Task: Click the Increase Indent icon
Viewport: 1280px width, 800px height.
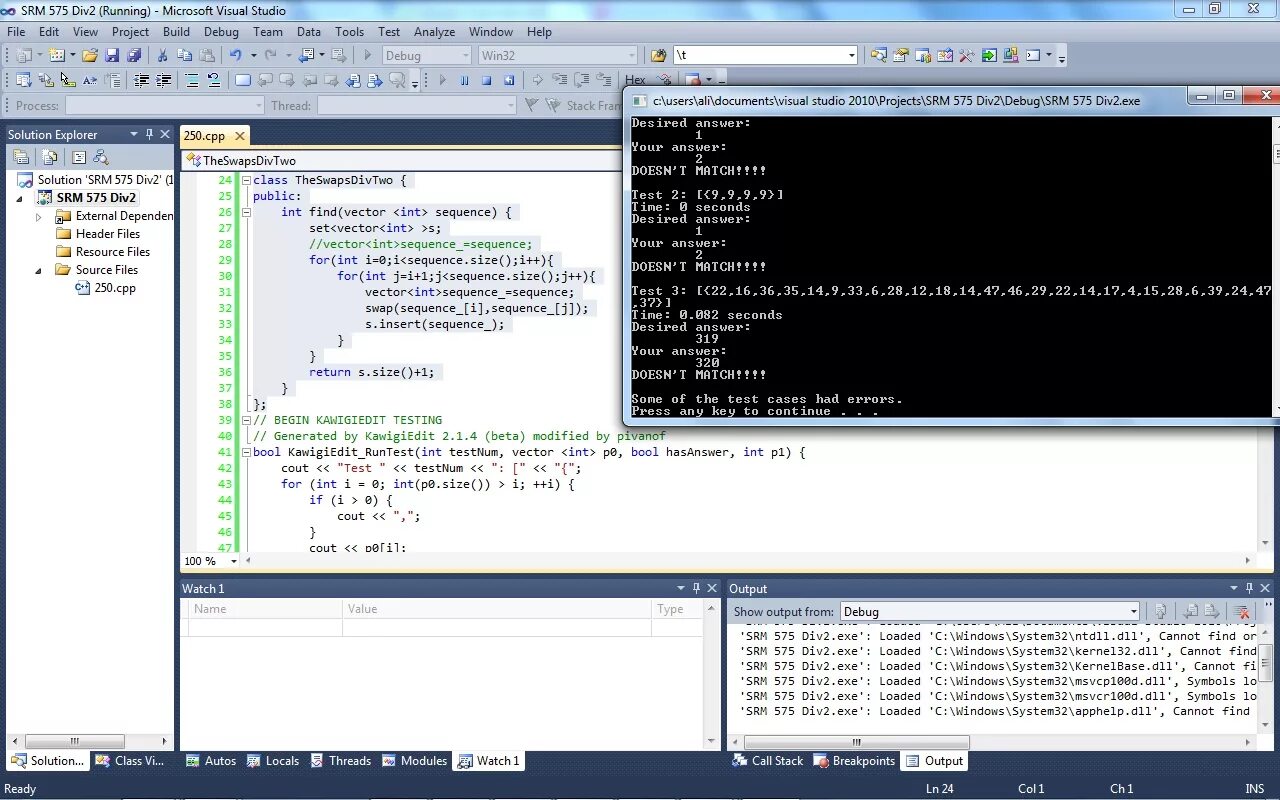Action: click(x=163, y=80)
